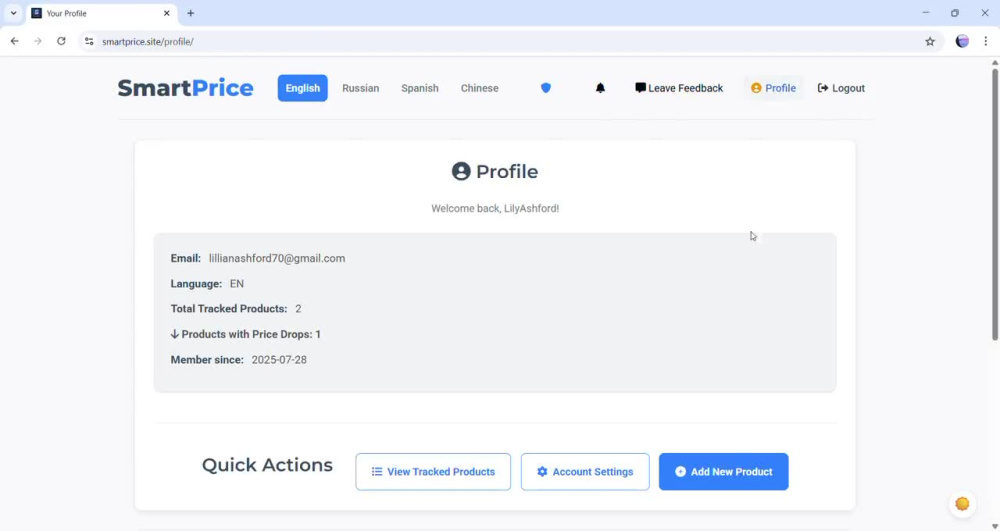The image size is (1000, 531).
Task: Open Leave Feedback
Action: click(x=679, y=88)
